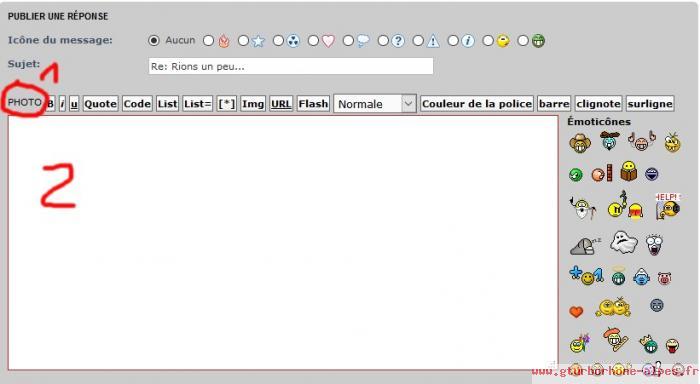Viewport: 700px width, 384px height.
Task: Select the question mark message icon radio
Action: [x=383, y=41]
